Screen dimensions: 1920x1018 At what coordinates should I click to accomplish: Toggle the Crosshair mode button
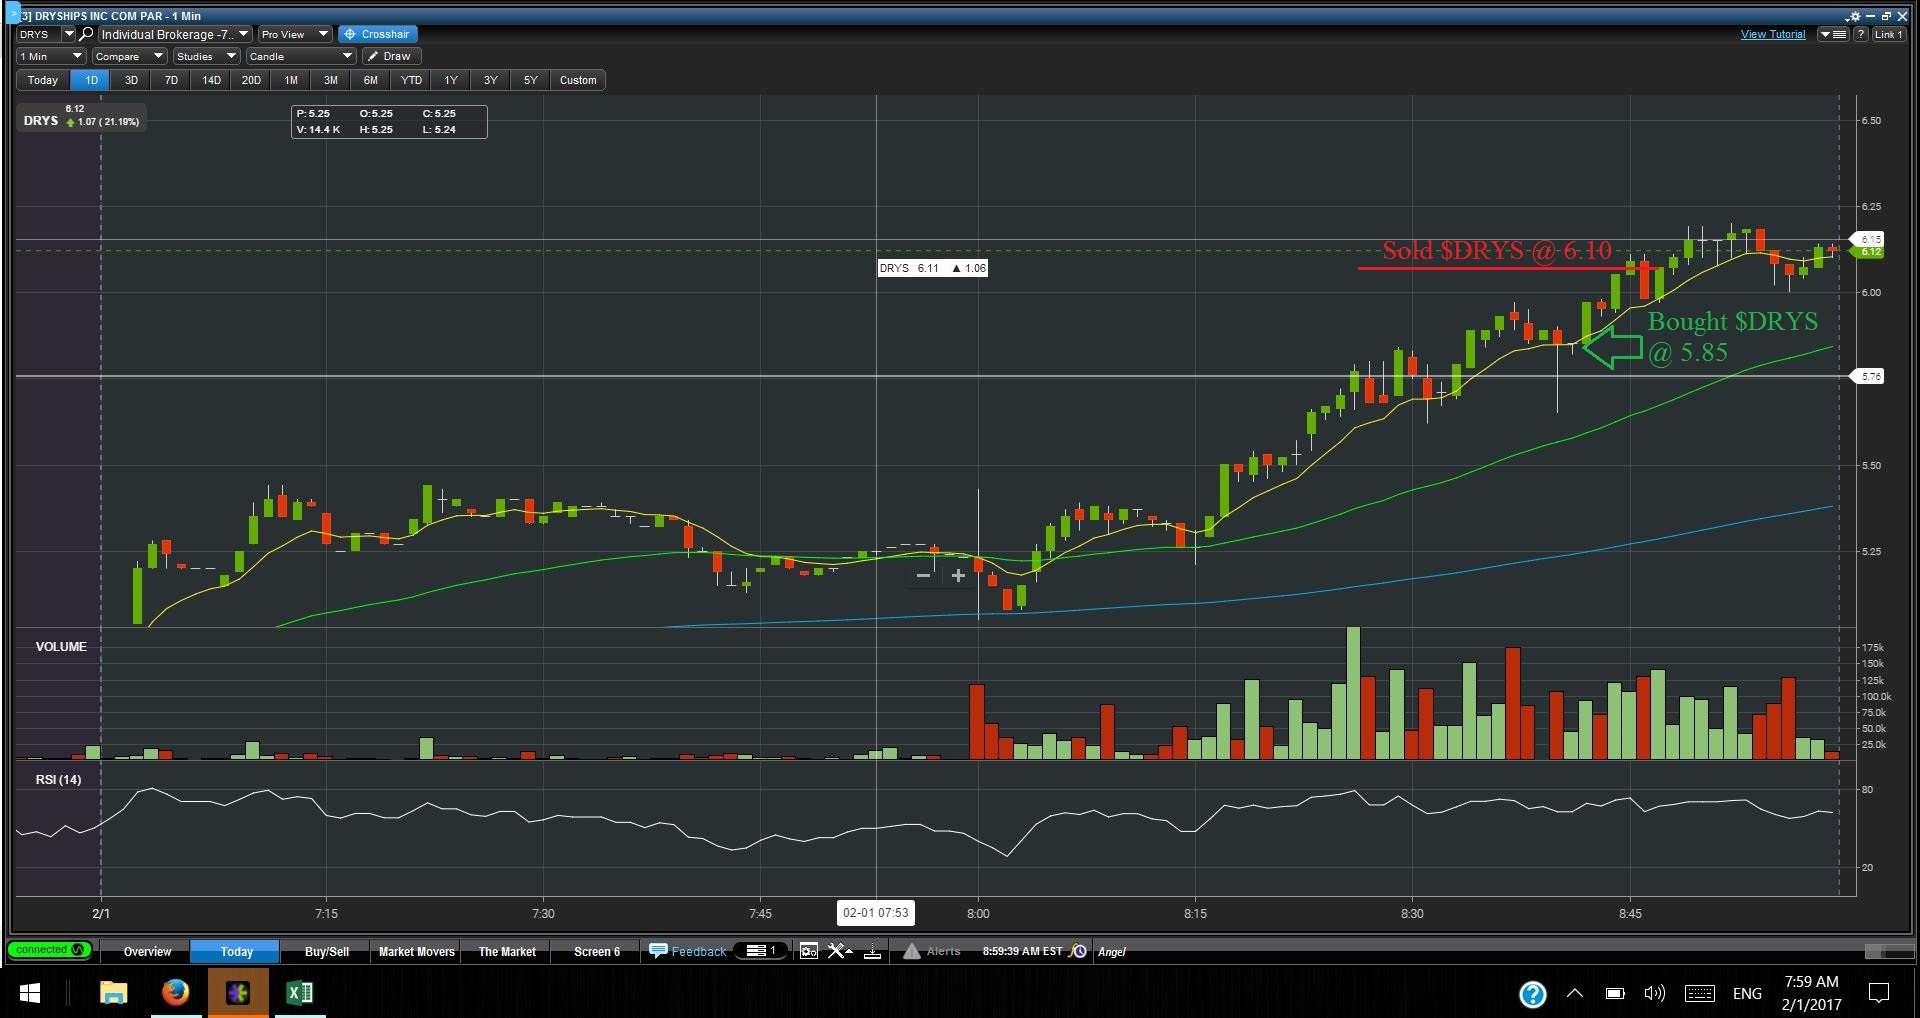(377, 34)
